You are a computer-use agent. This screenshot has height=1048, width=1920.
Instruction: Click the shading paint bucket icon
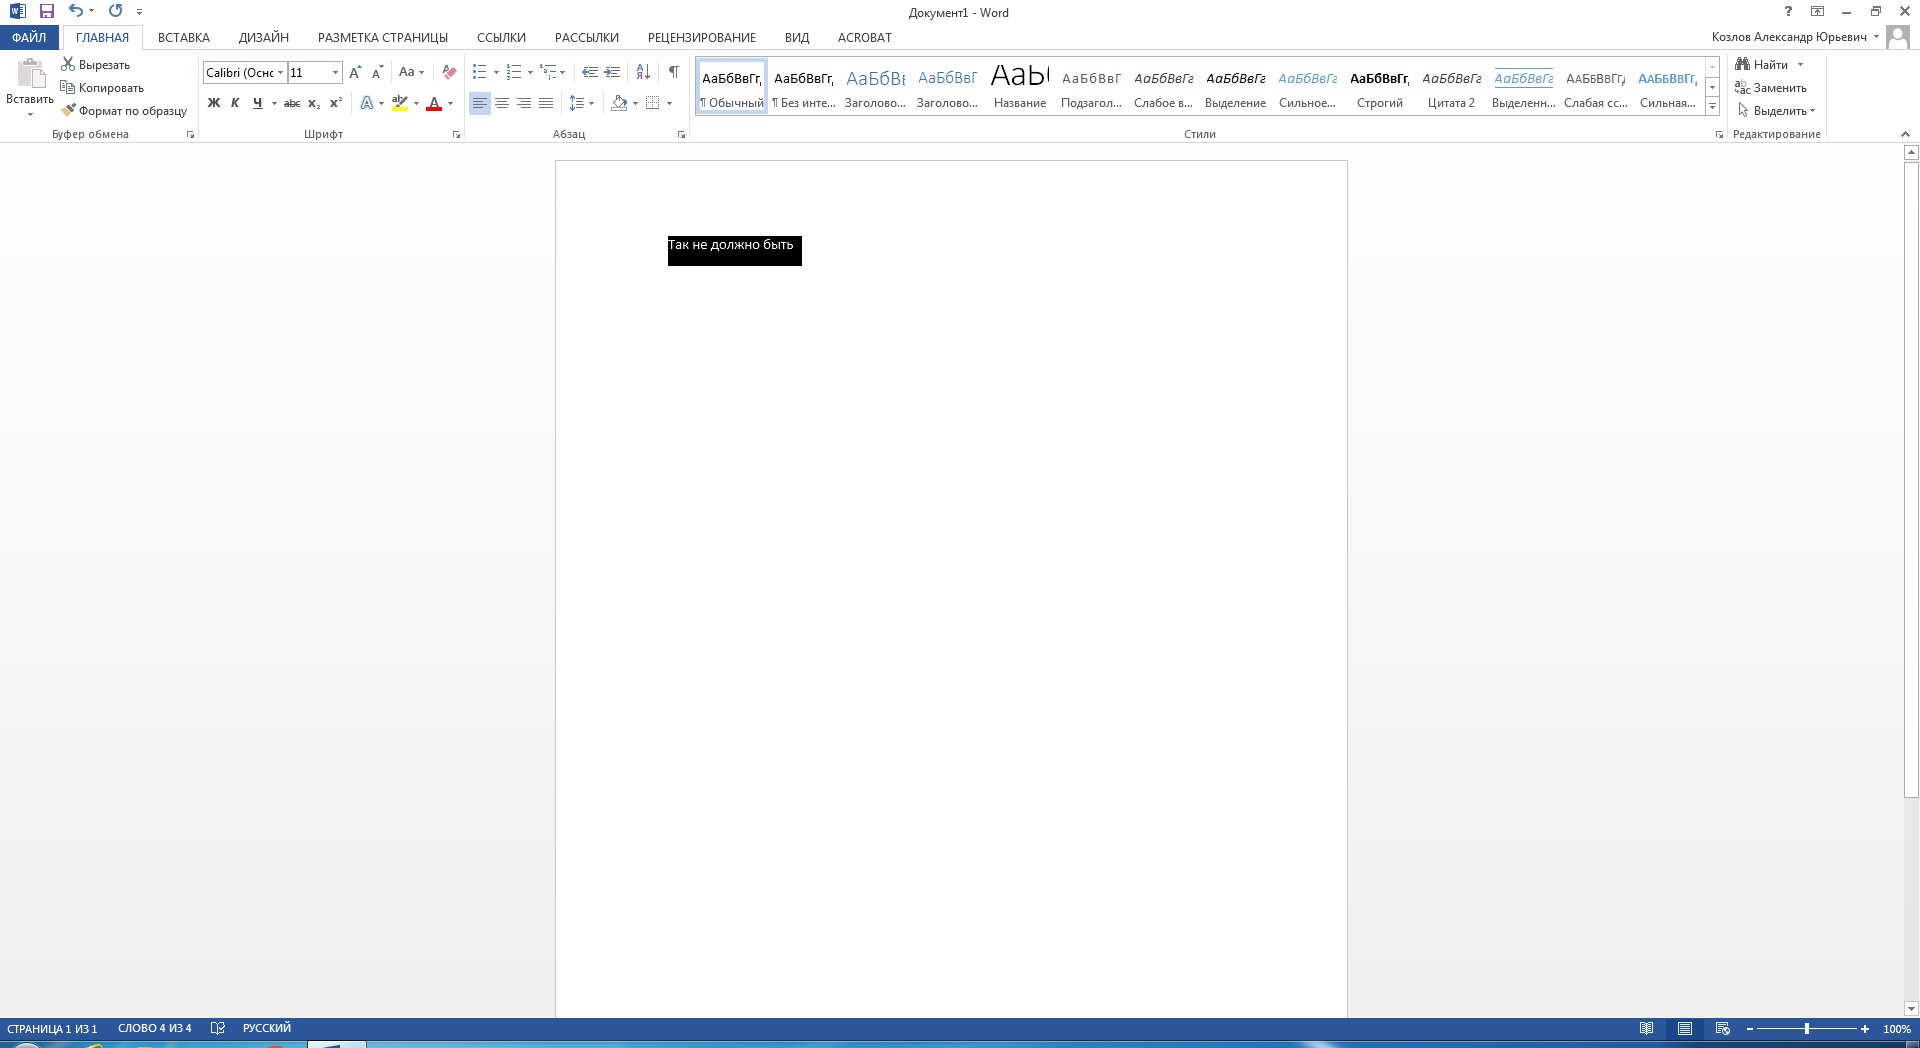(619, 103)
